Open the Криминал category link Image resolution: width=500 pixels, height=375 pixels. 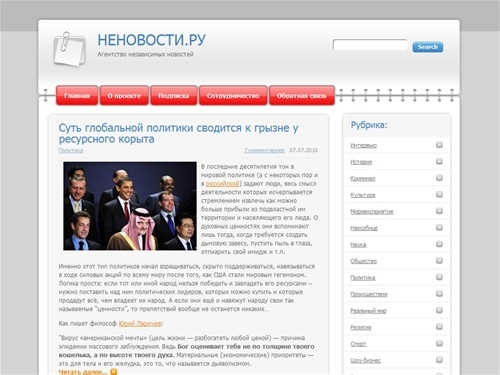point(363,179)
